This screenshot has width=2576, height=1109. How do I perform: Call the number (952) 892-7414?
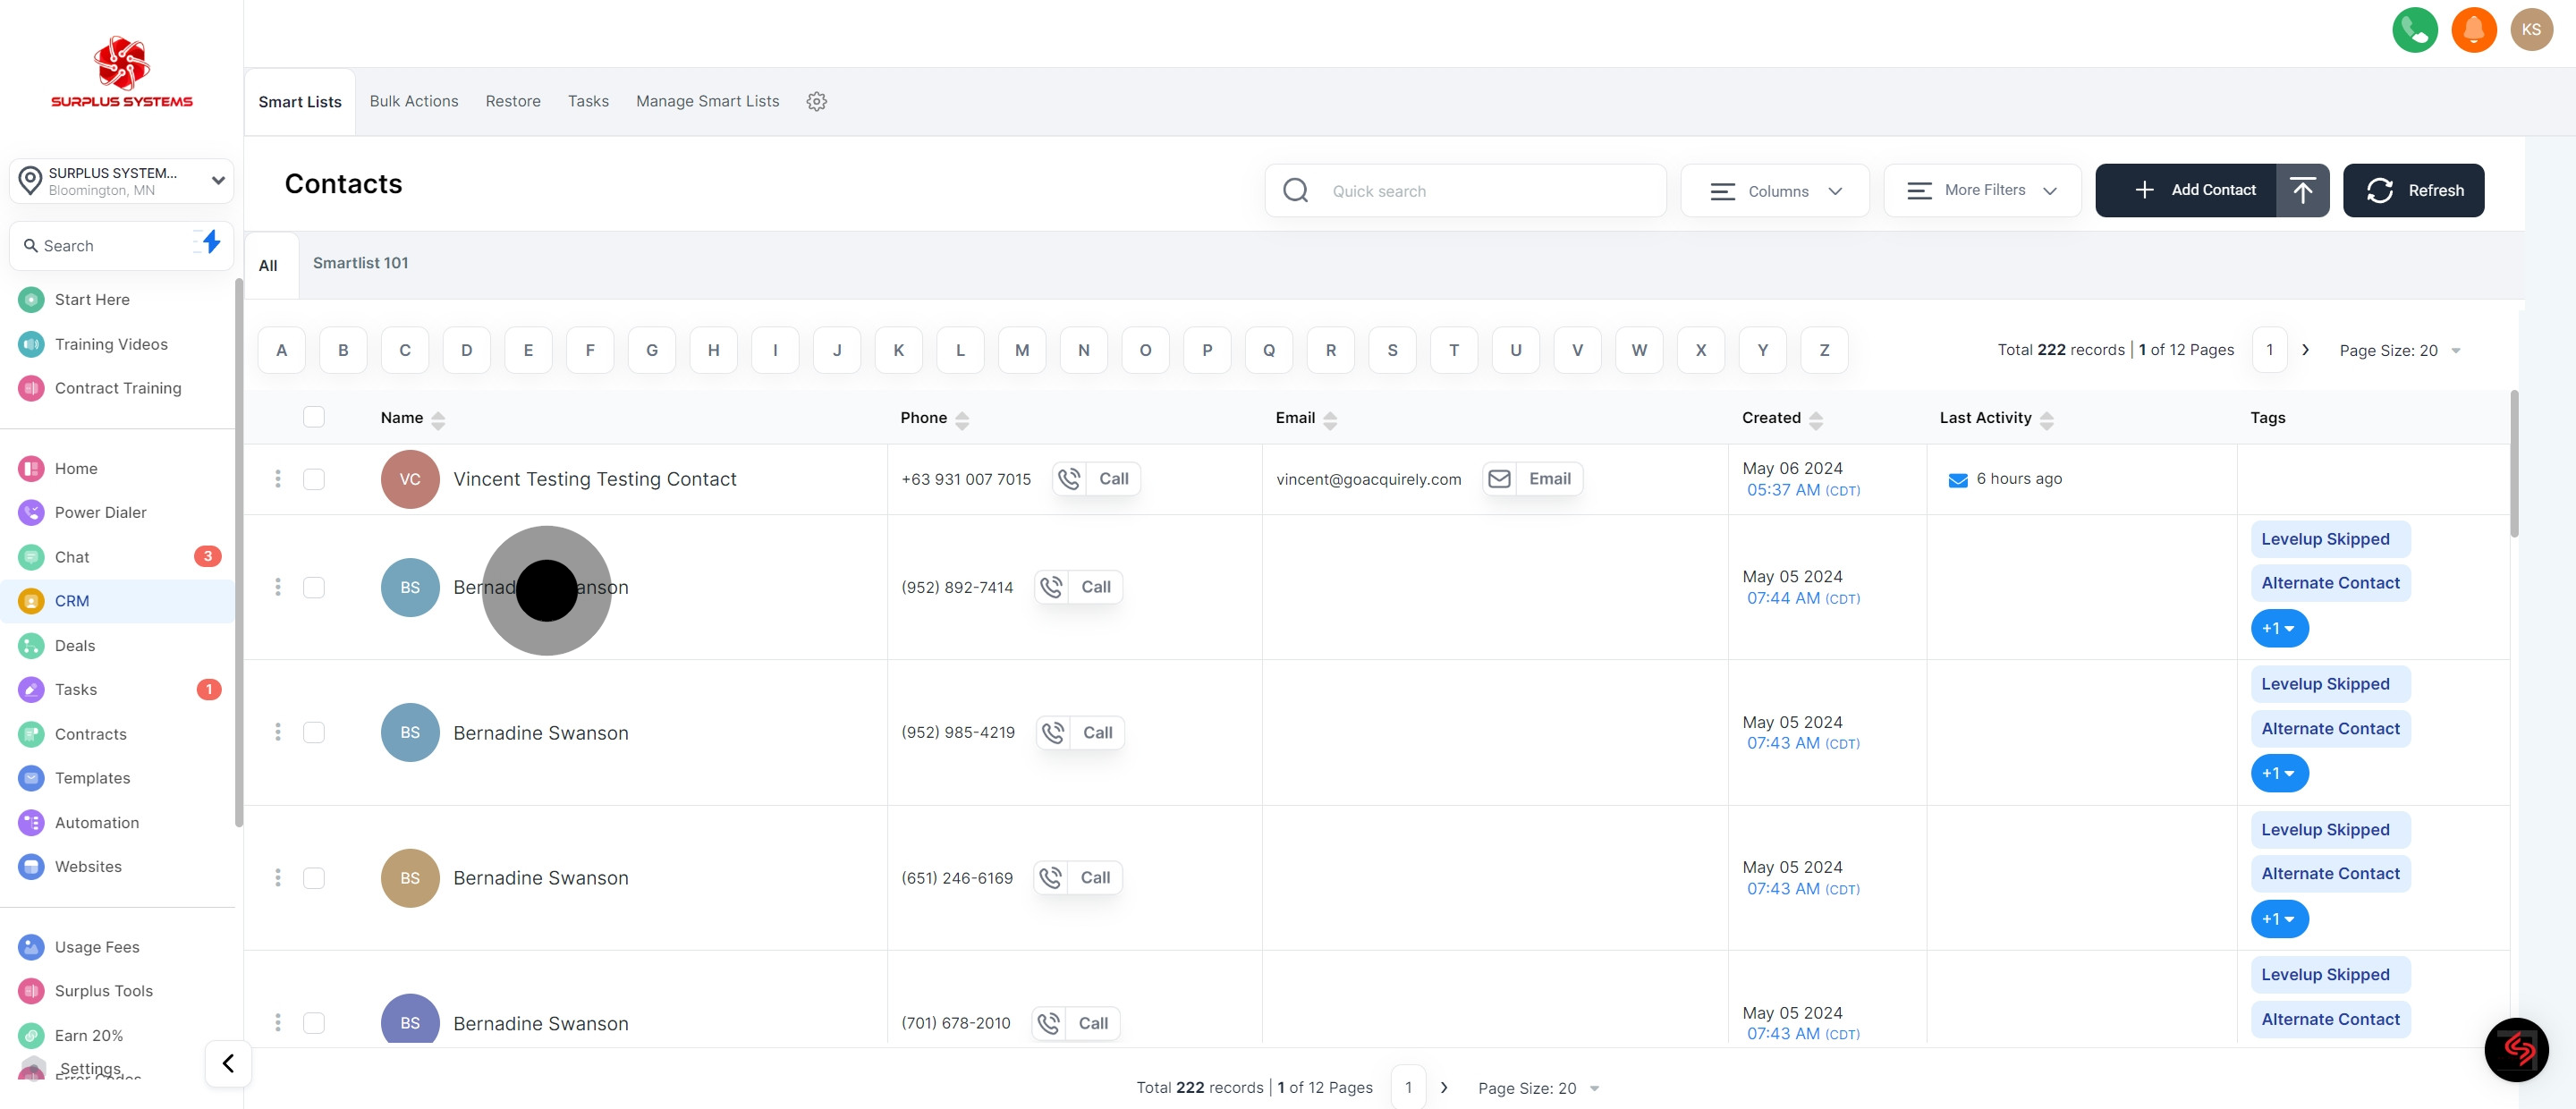(x=1078, y=587)
